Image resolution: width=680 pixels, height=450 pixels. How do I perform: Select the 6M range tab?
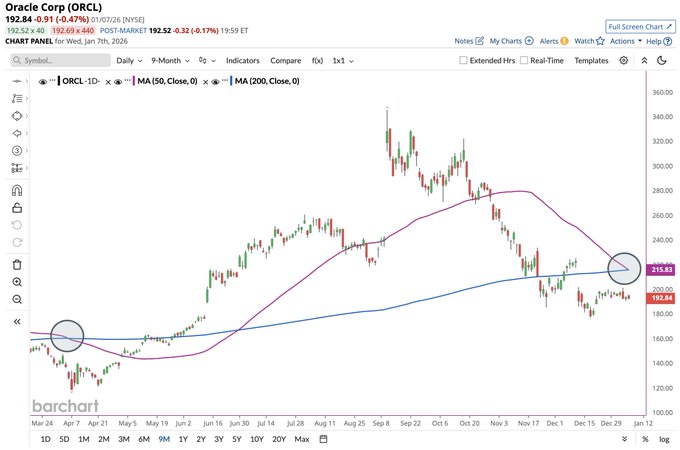(144, 439)
